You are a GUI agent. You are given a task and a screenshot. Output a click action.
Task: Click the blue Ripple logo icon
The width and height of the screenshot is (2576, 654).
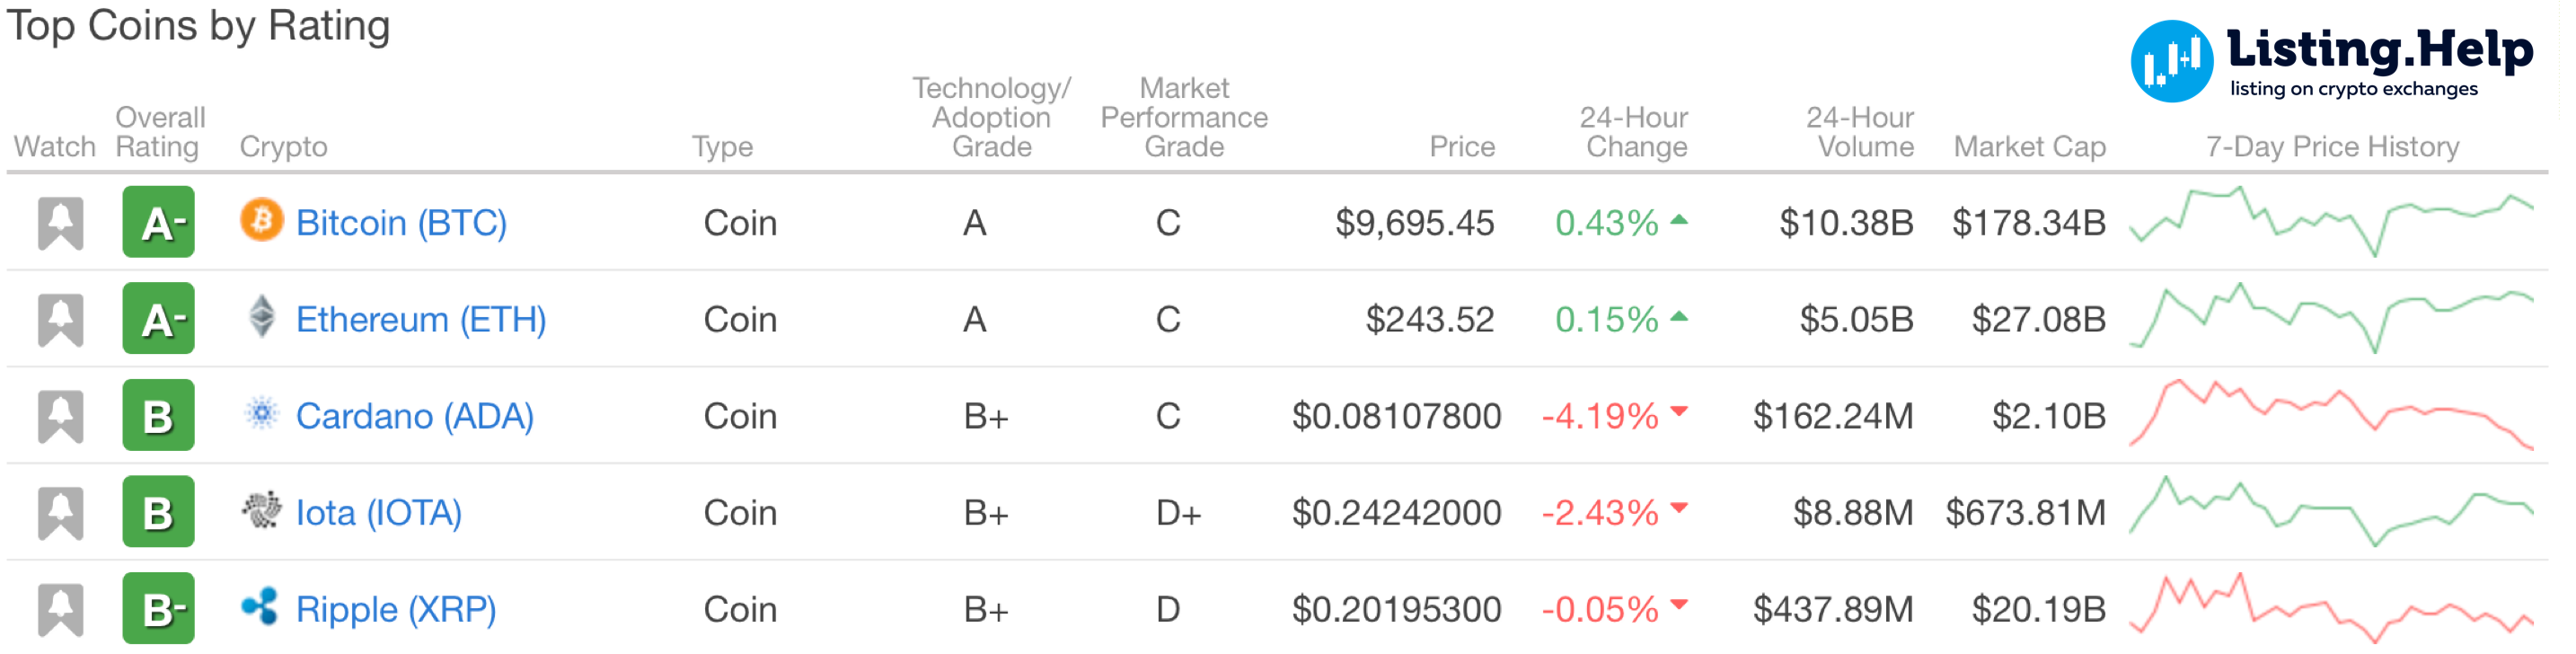tap(260, 607)
